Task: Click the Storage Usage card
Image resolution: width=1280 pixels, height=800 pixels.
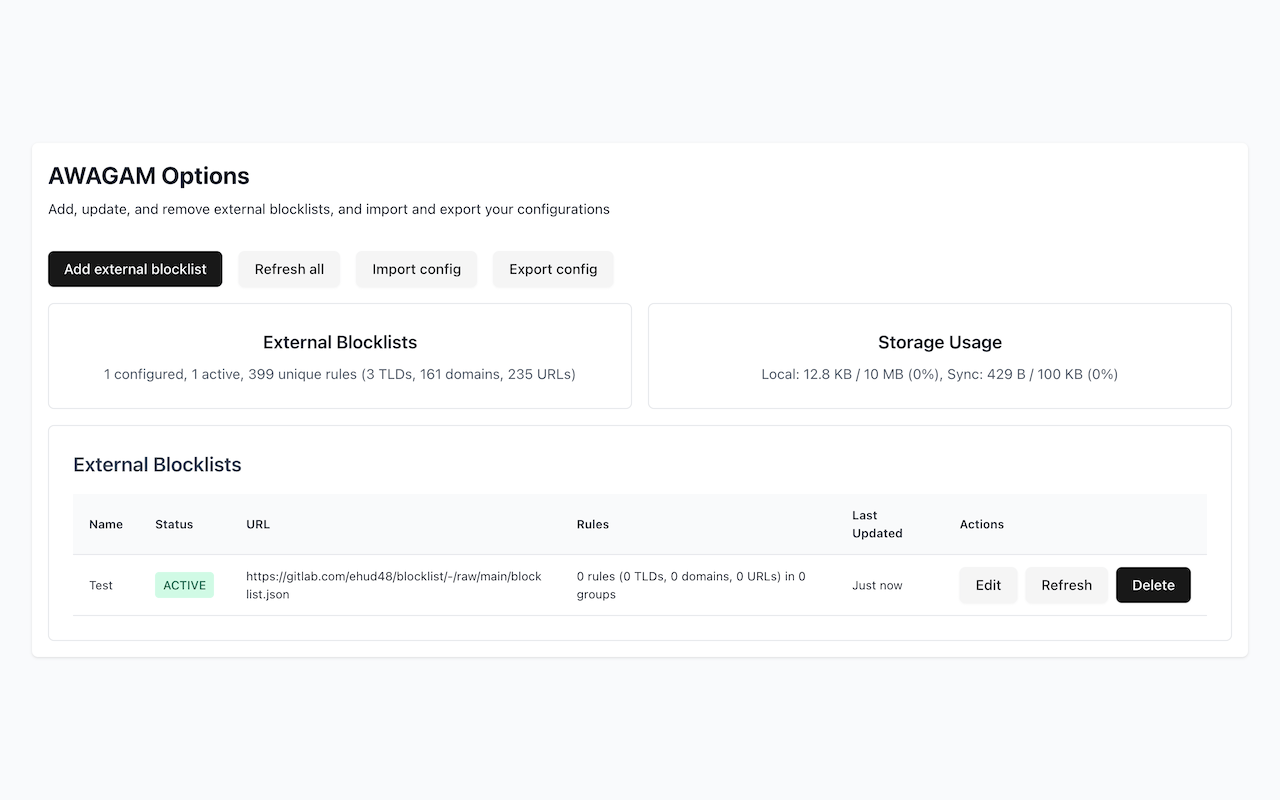Action: tap(940, 355)
